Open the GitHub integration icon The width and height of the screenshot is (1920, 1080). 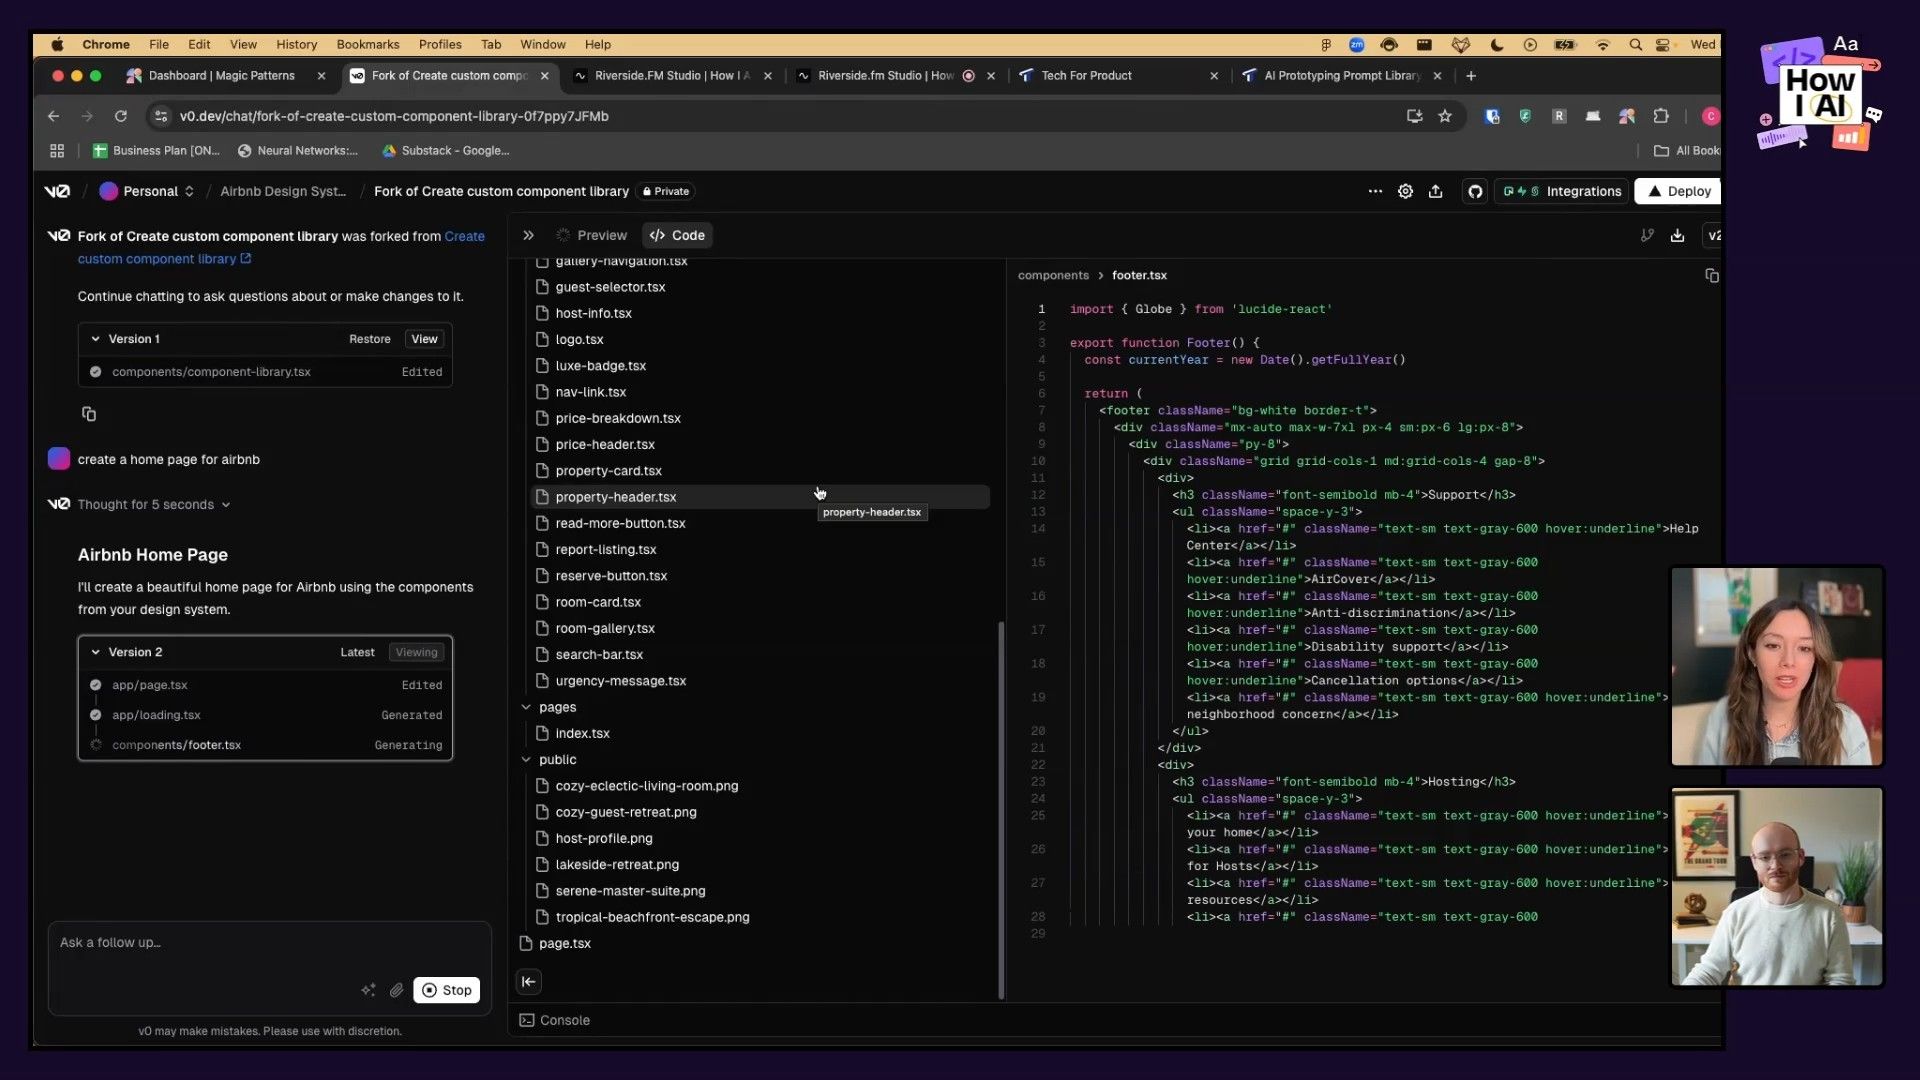point(1475,191)
